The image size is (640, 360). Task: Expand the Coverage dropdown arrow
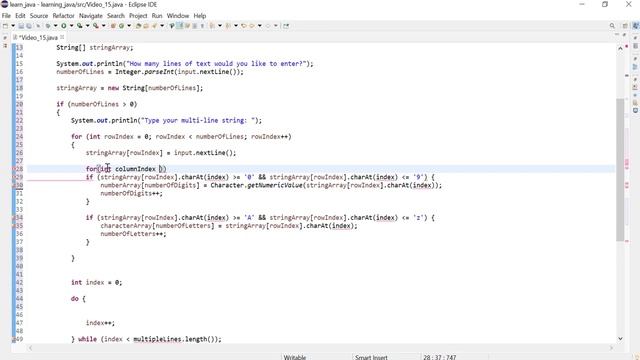tap(87, 26)
